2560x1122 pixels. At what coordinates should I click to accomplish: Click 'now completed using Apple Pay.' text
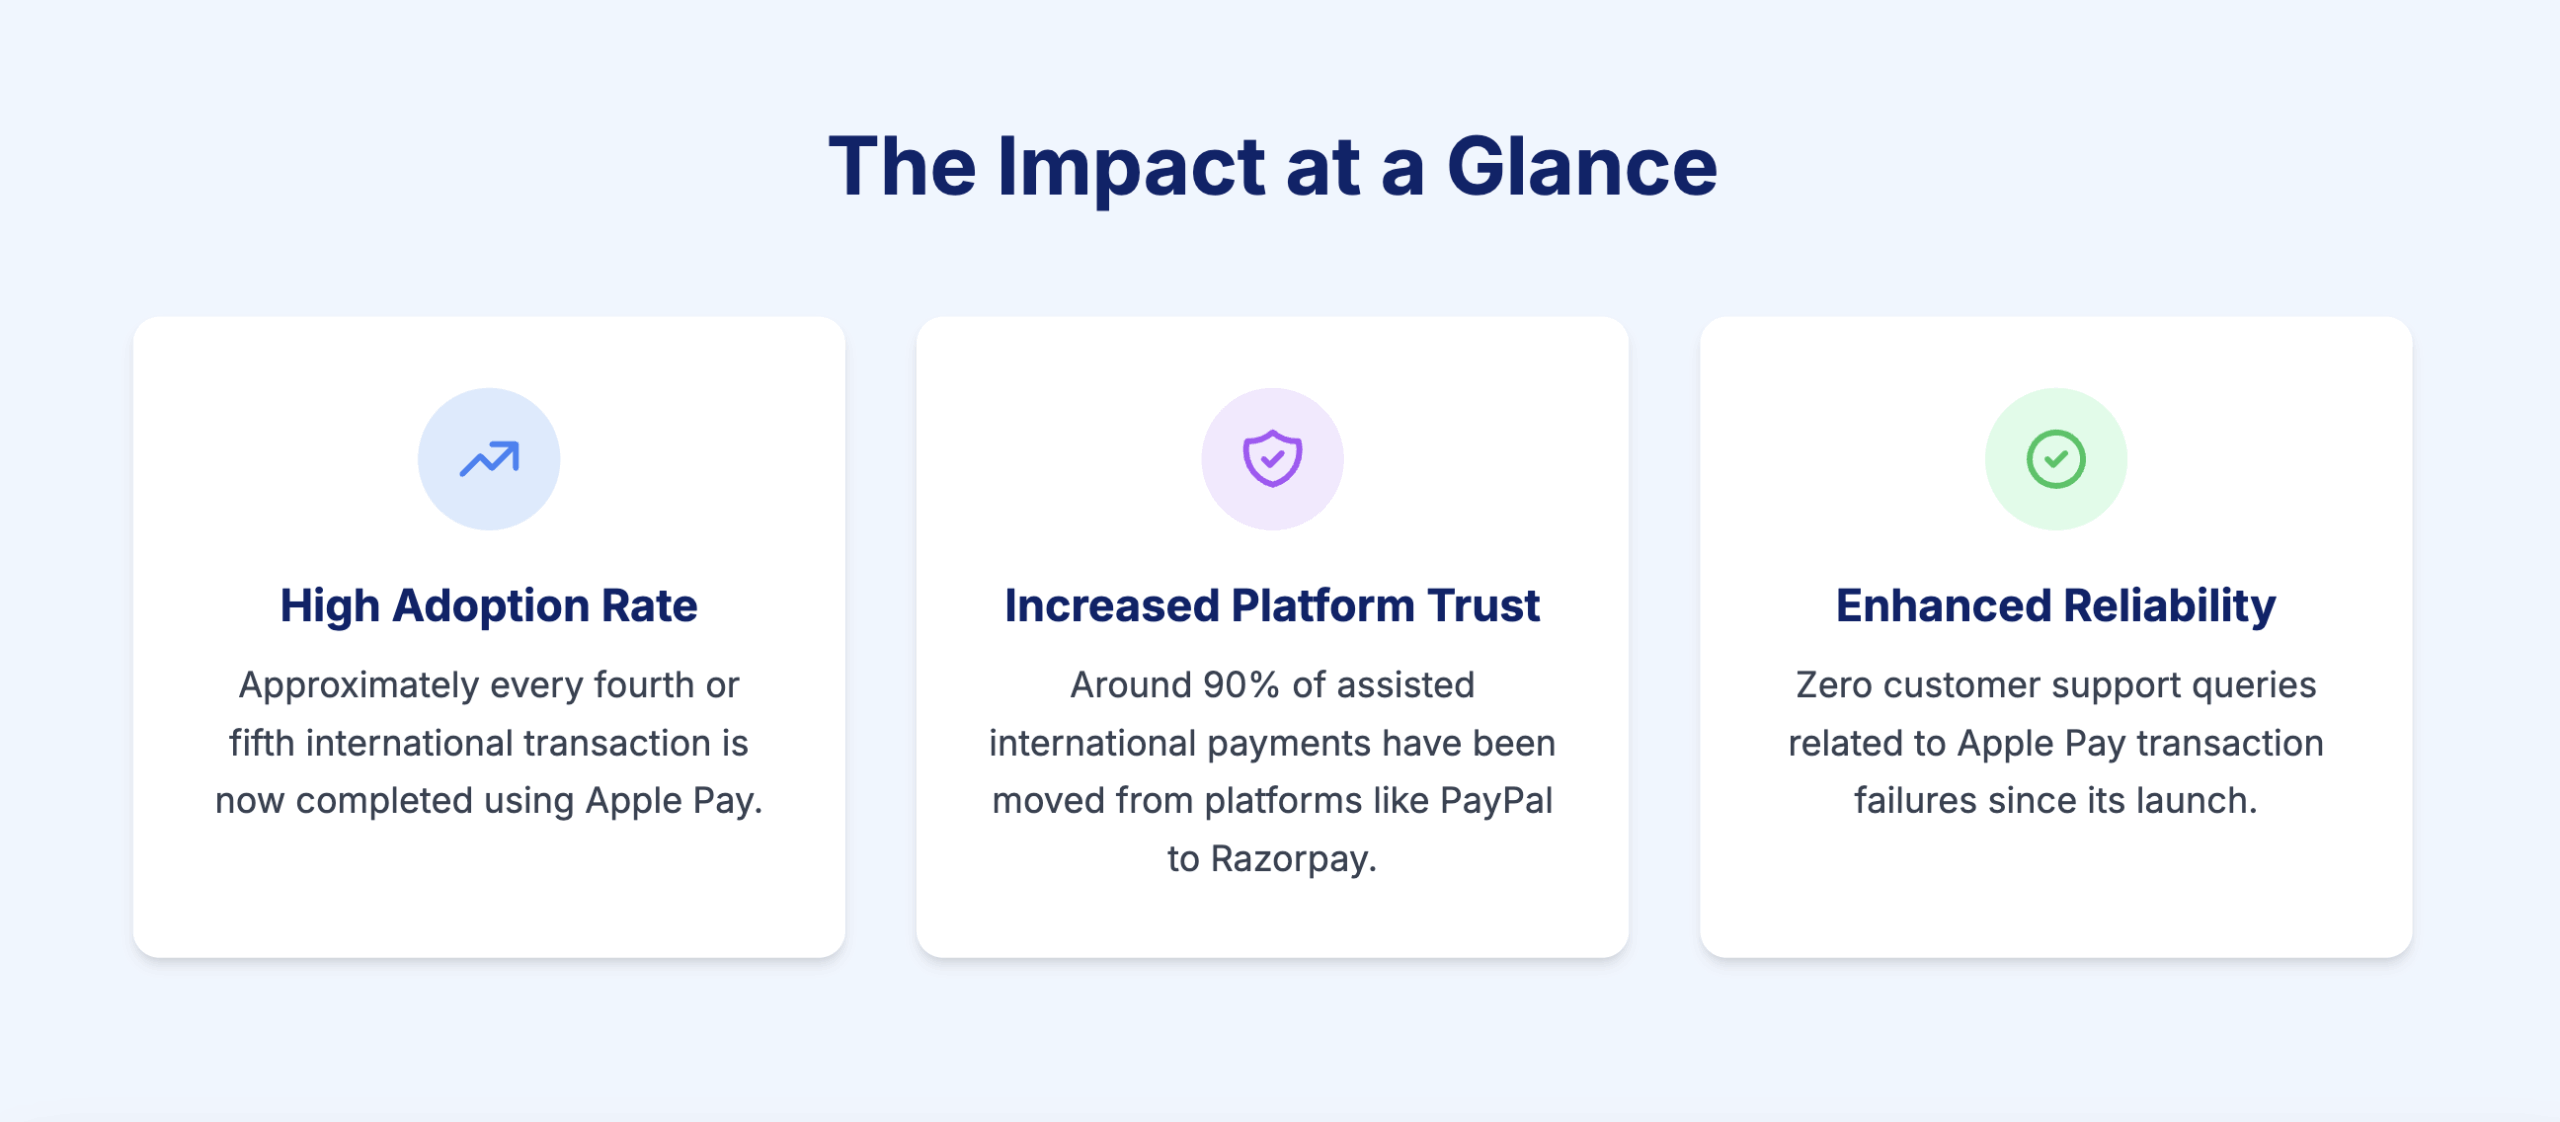[x=489, y=801]
